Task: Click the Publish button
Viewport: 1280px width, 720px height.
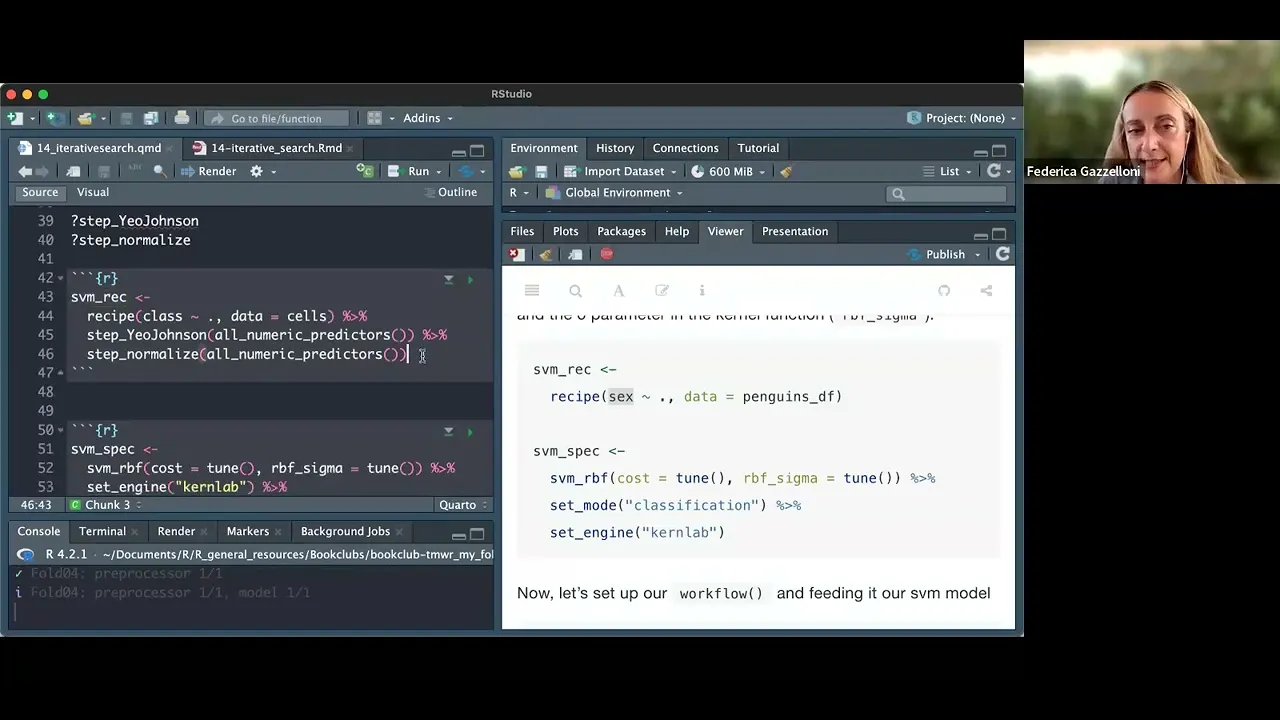Action: tap(937, 255)
